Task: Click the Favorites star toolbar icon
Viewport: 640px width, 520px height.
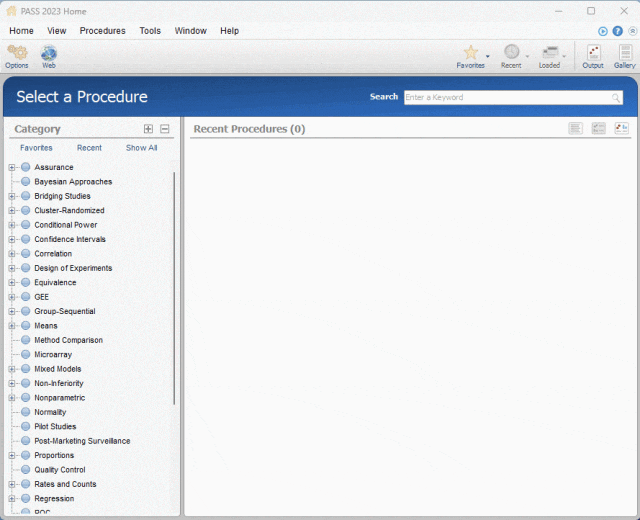Action: click(x=471, y=52)
